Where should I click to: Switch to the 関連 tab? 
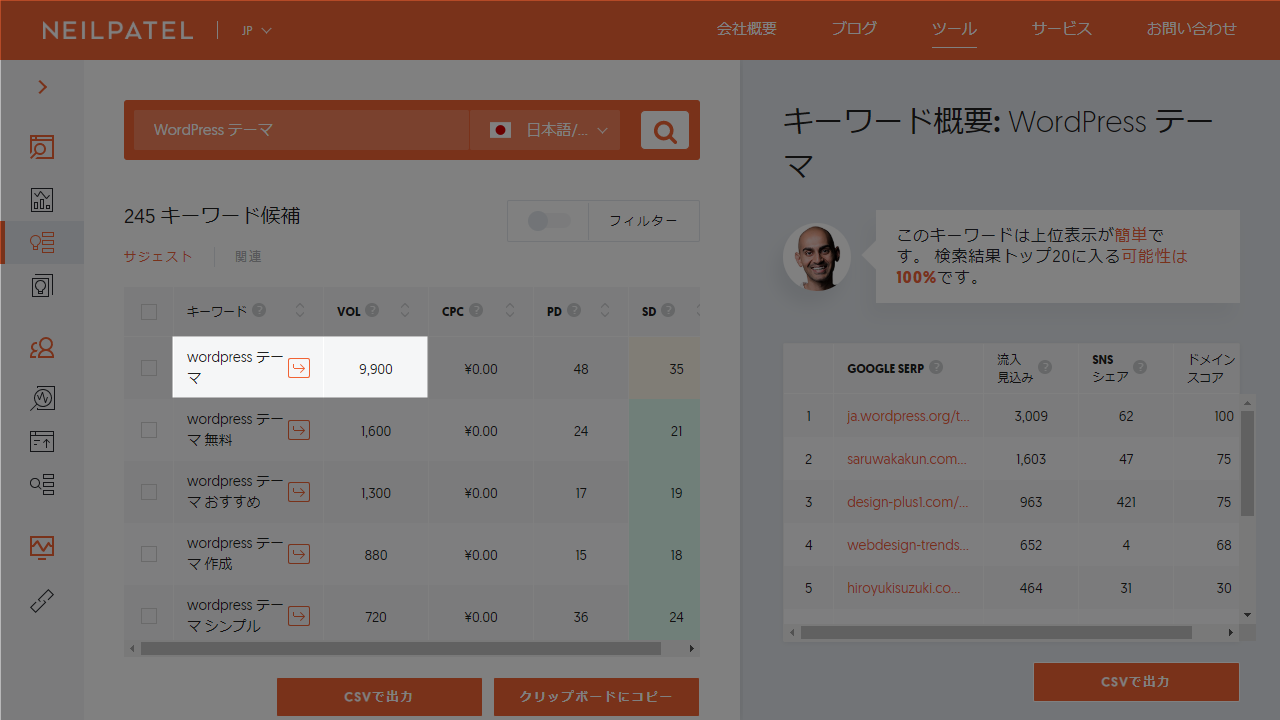[x=248, y=257]
